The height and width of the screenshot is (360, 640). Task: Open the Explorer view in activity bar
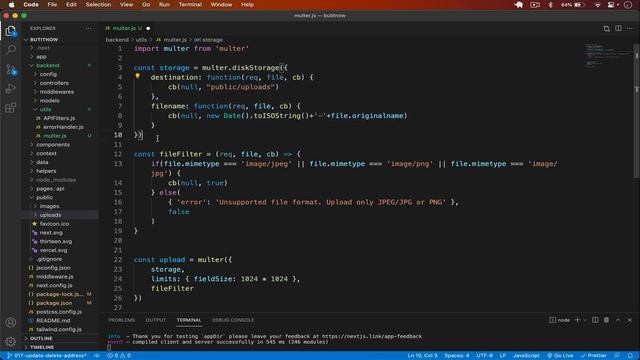[11, 31]
